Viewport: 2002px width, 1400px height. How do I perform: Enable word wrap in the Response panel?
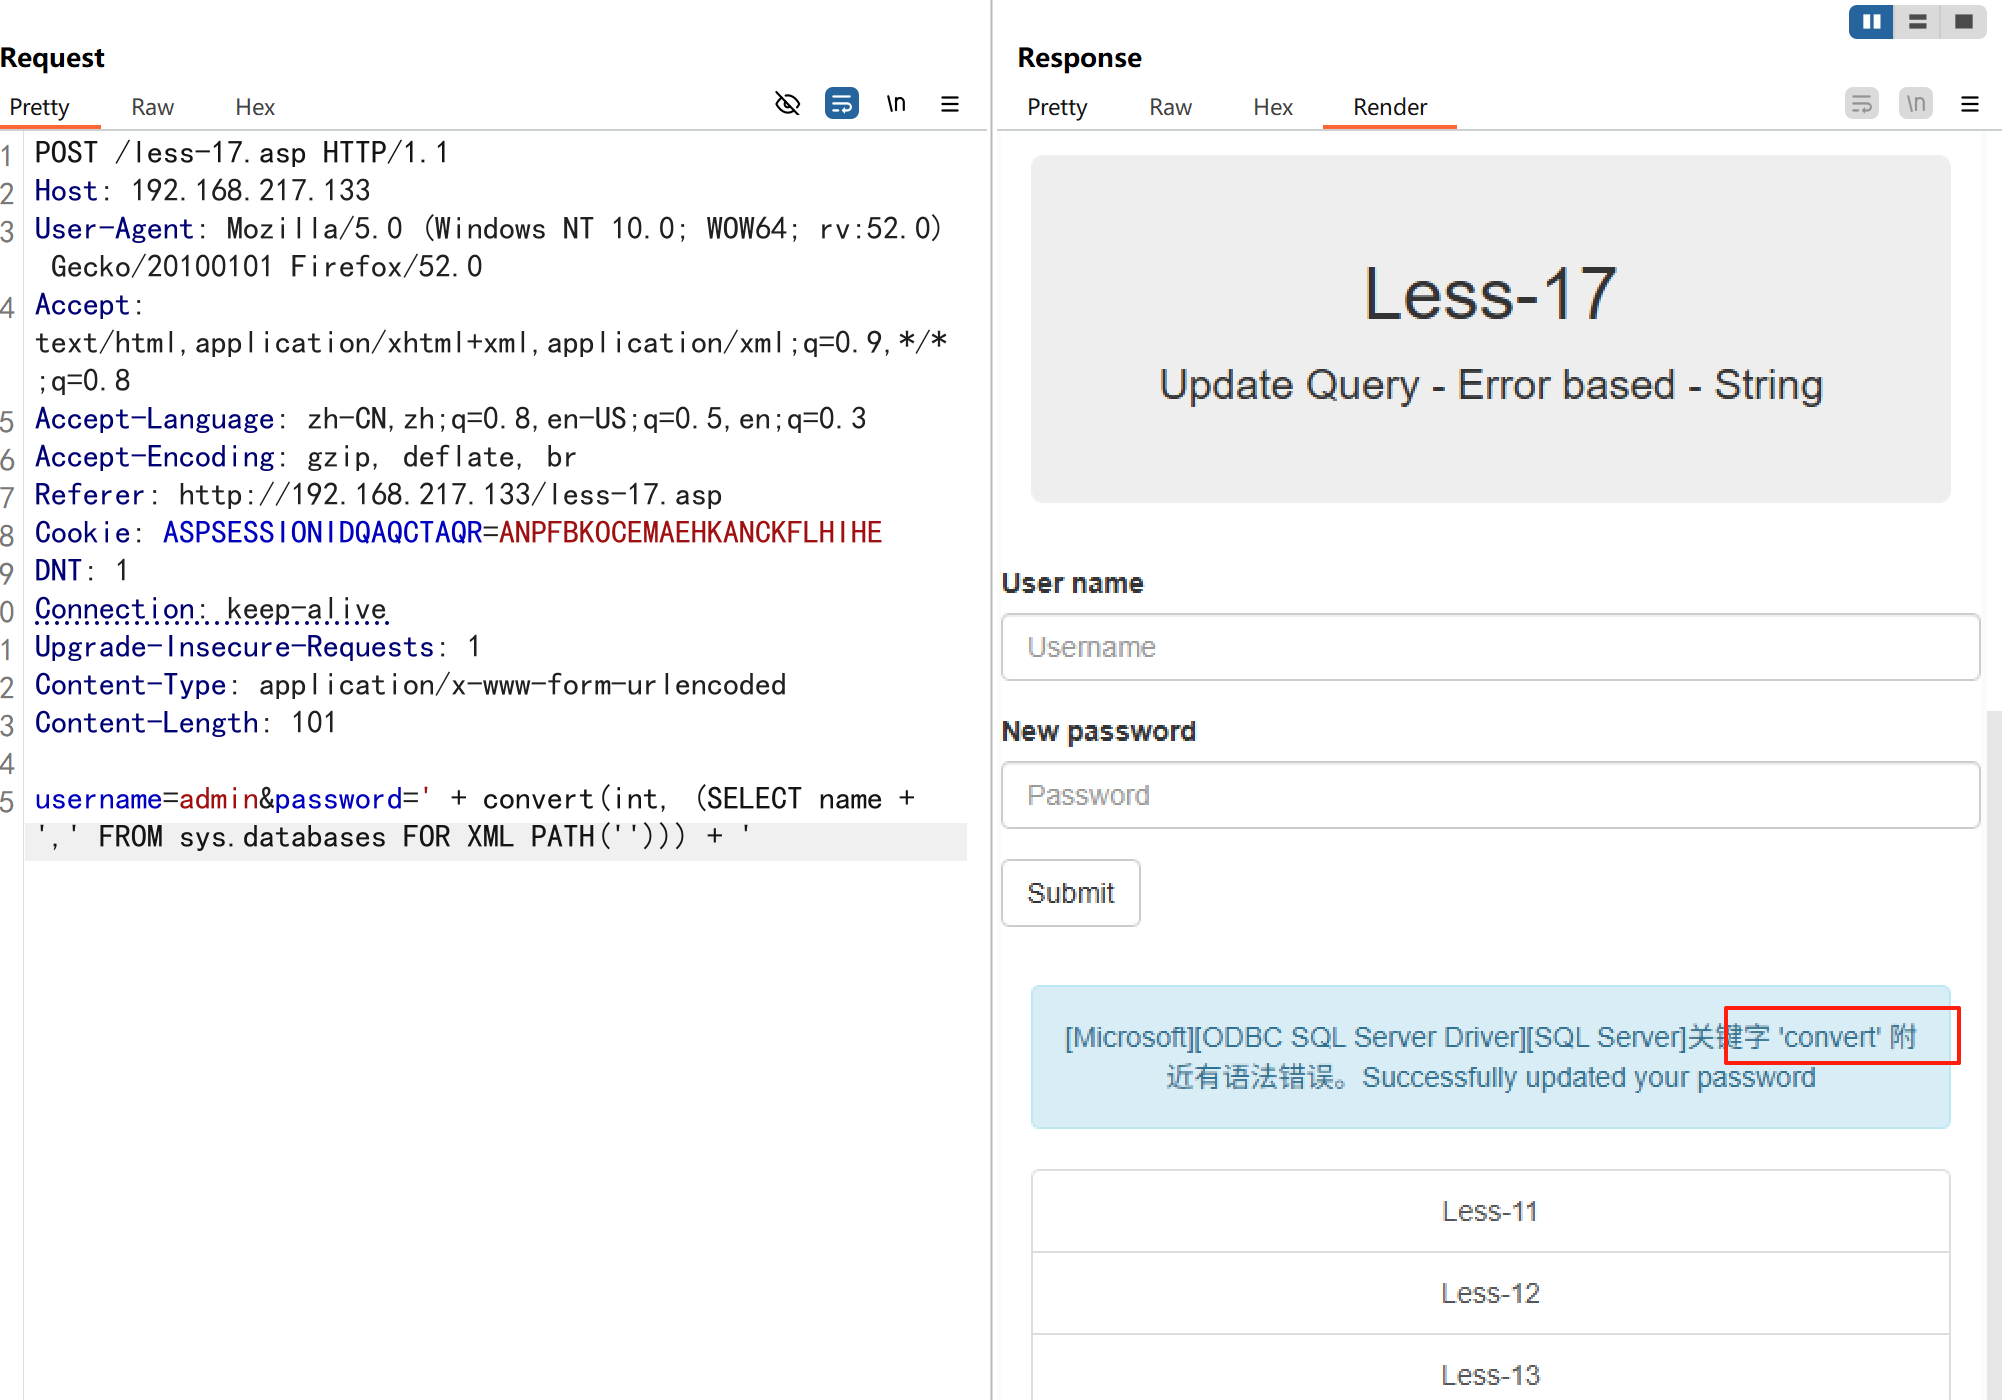tap(1861, 103)
